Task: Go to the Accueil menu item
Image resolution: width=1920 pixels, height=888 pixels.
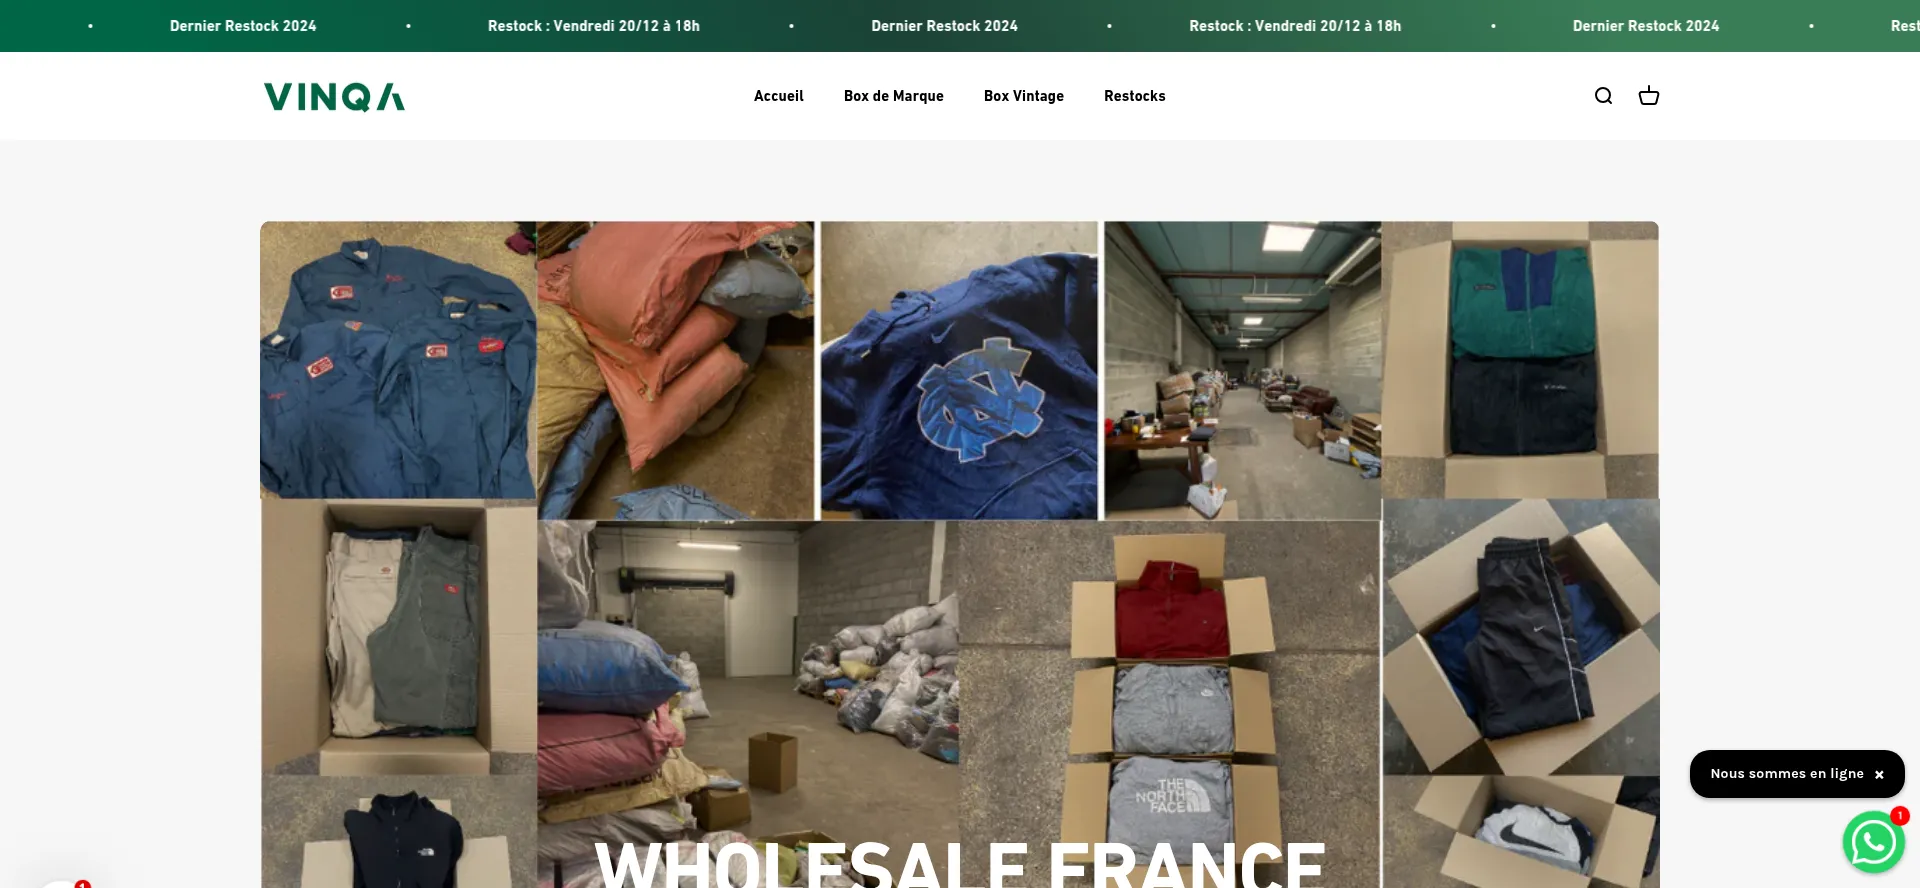Action: click(778, 96)
